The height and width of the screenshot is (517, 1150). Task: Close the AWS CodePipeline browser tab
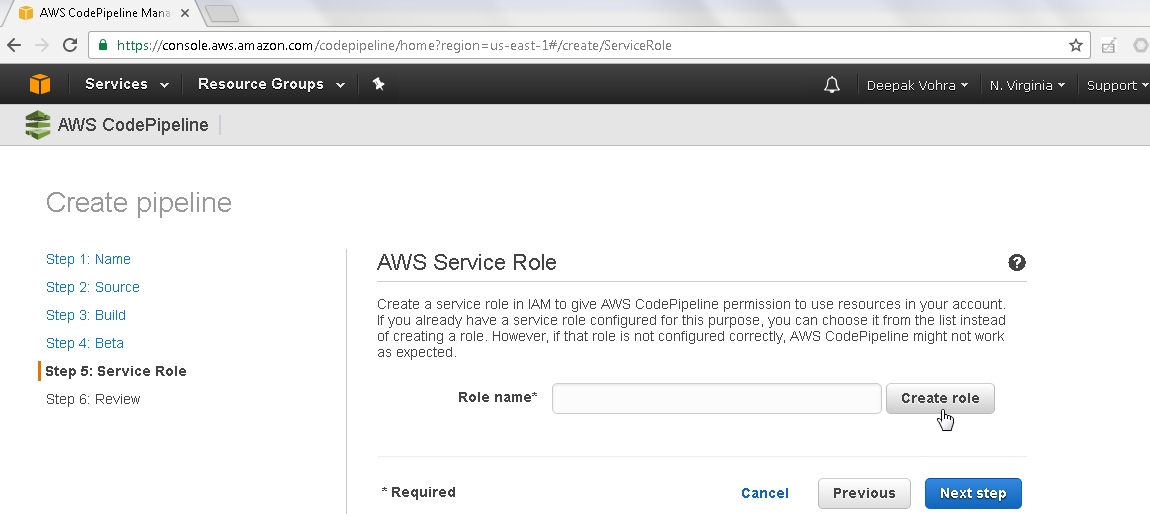[x=183, y=13]
